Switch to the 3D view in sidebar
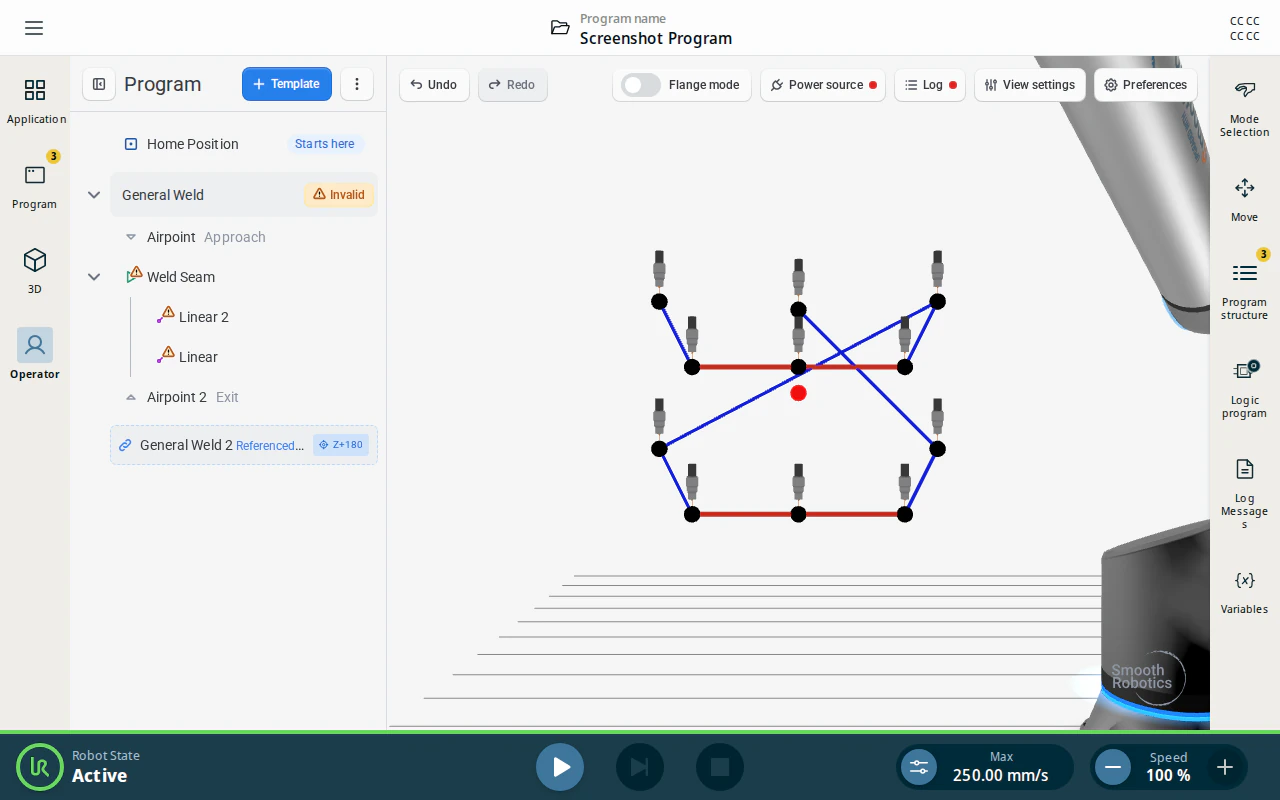 pyautogui.click(x=35, y=271)
